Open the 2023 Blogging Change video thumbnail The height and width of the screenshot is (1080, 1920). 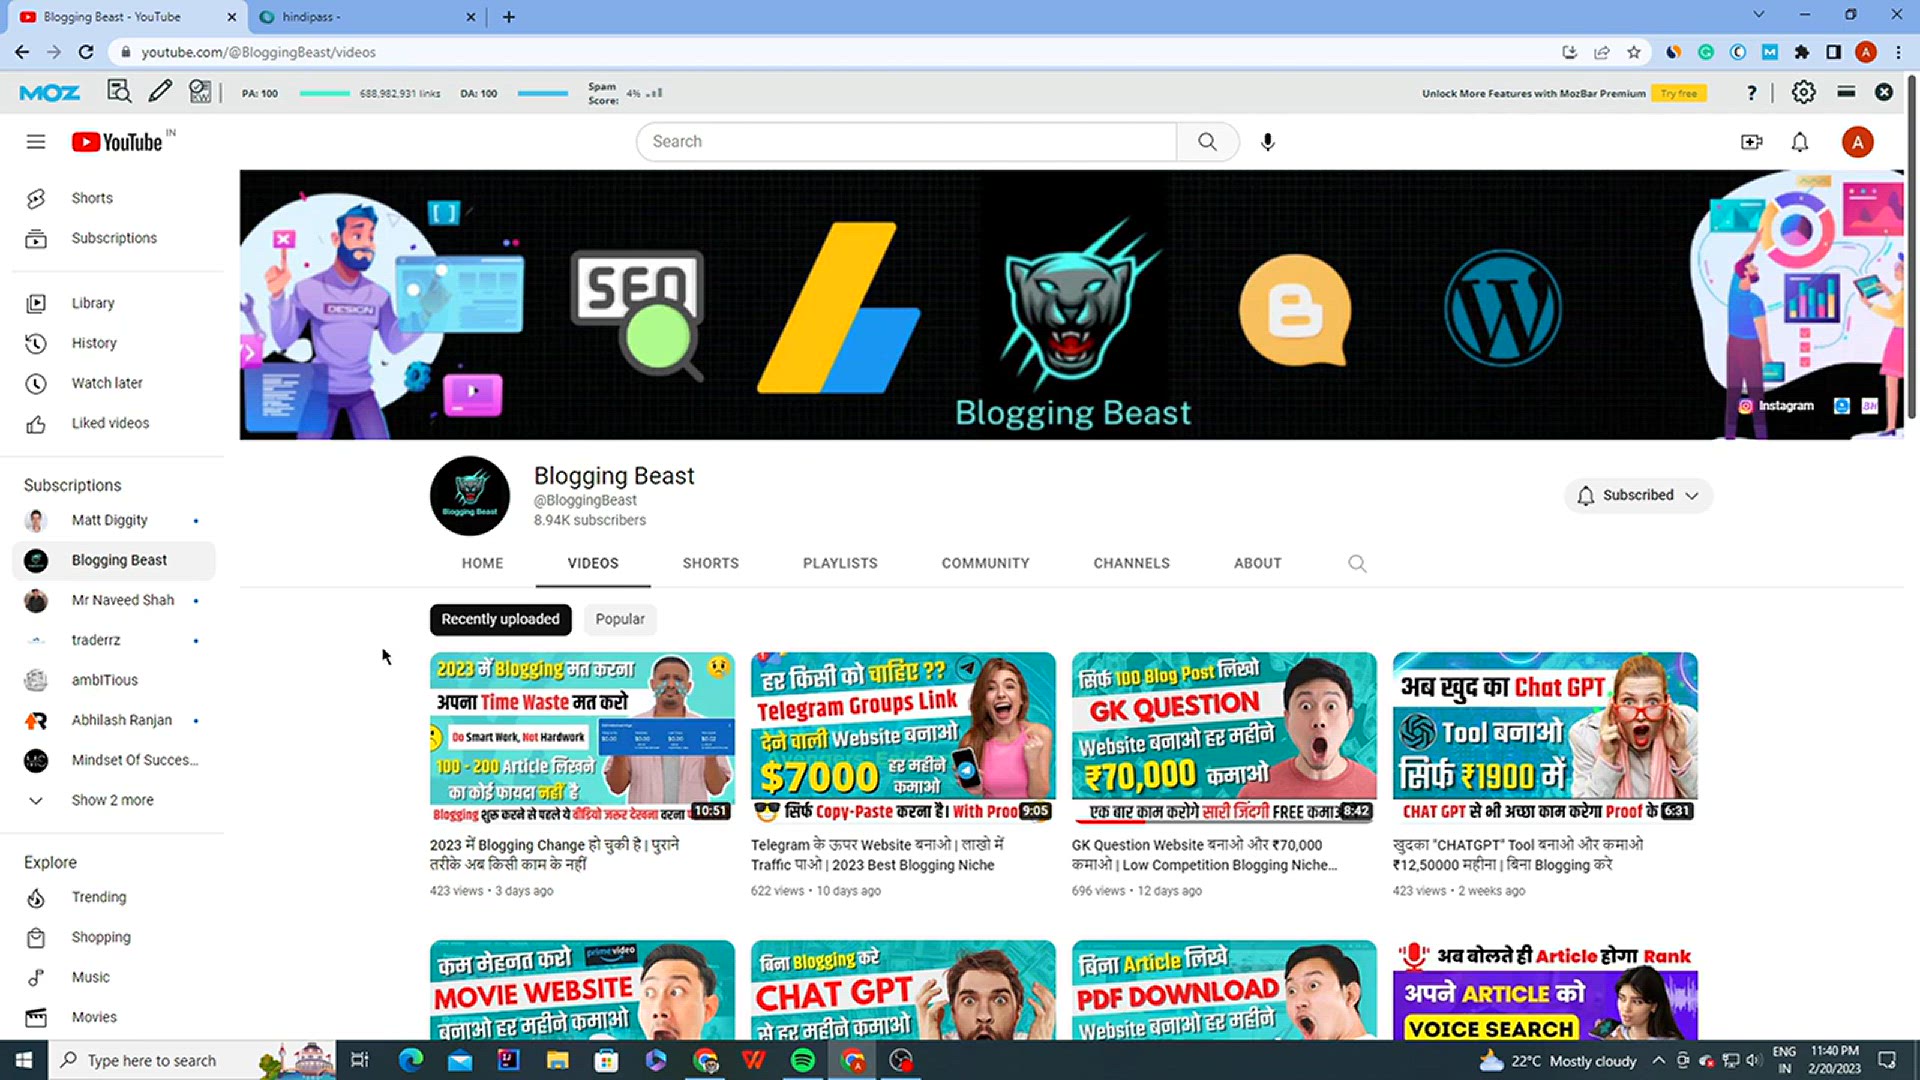coord(582,738)
